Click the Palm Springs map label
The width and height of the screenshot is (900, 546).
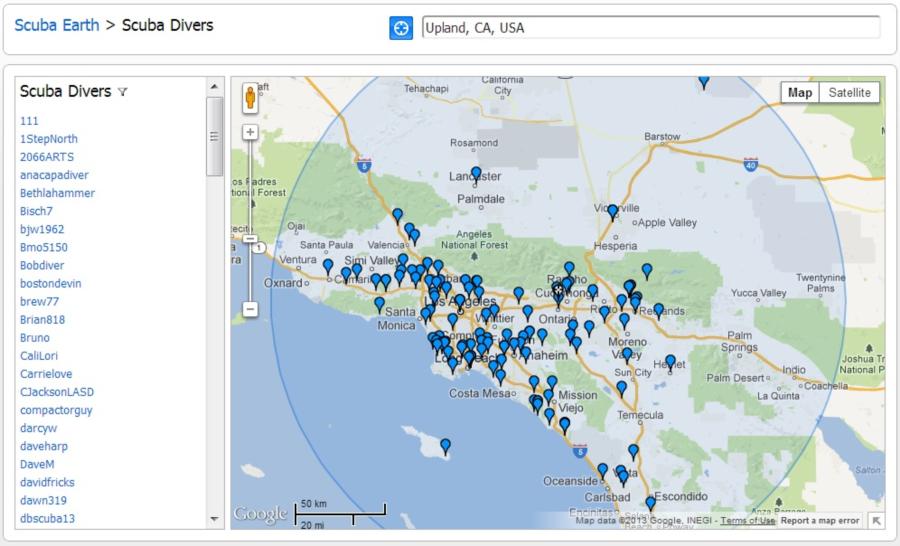pyautogui.click(x=739, y=341)
